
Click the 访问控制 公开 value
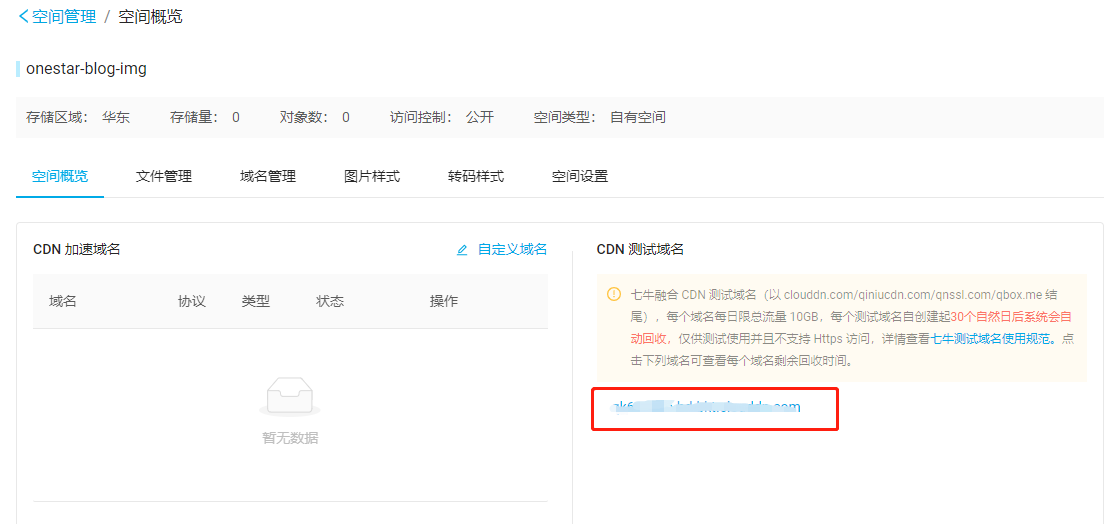pyautogui.click(x=480, y=117)
